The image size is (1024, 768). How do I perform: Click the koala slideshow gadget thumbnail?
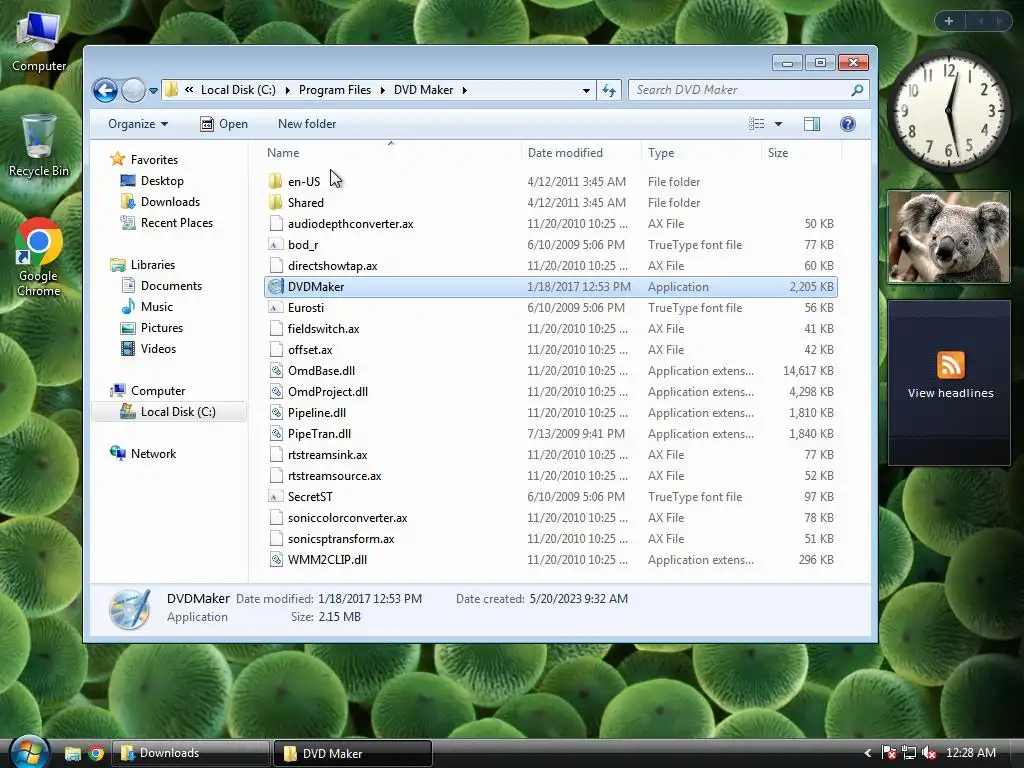[x=949, y=237]
